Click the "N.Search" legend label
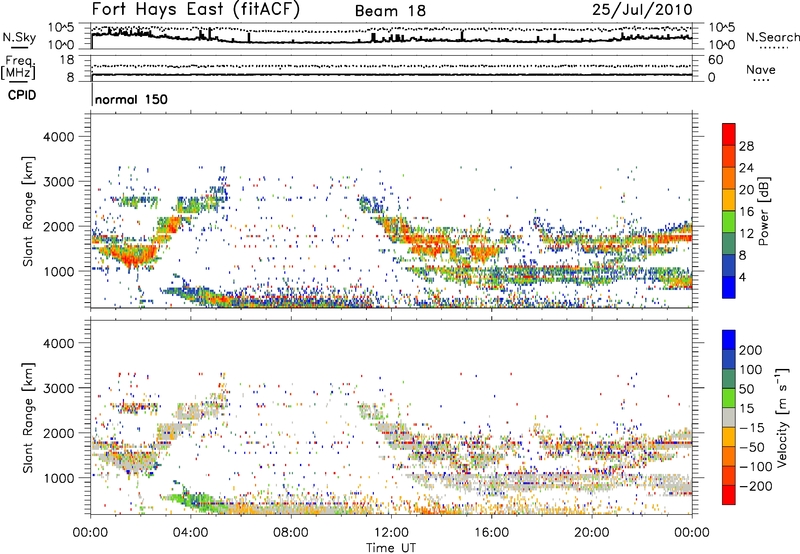This screenshot has height=554, width=800. click(x=772, y=37)
